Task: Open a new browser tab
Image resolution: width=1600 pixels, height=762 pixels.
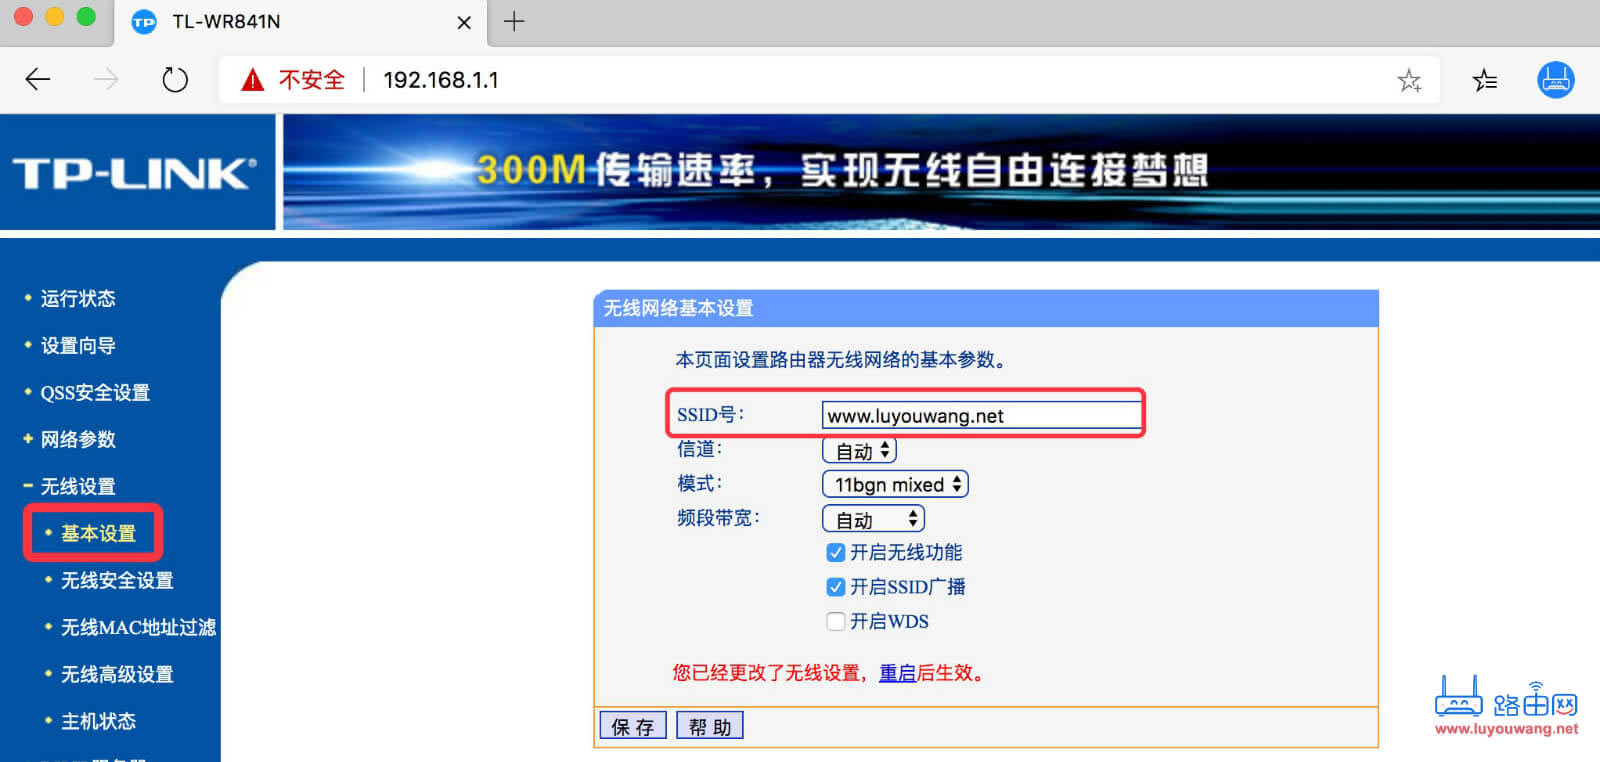Action: click(514, 21)
